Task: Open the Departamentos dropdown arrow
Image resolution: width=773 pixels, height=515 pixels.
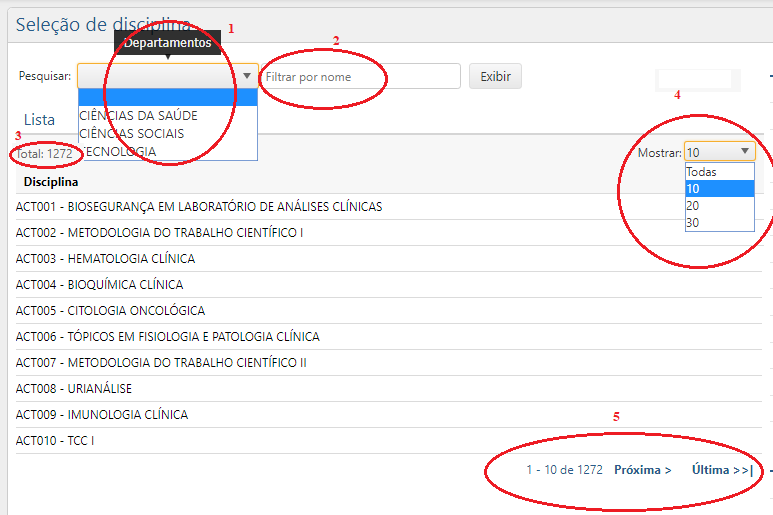Action: (x=247, y=76)
